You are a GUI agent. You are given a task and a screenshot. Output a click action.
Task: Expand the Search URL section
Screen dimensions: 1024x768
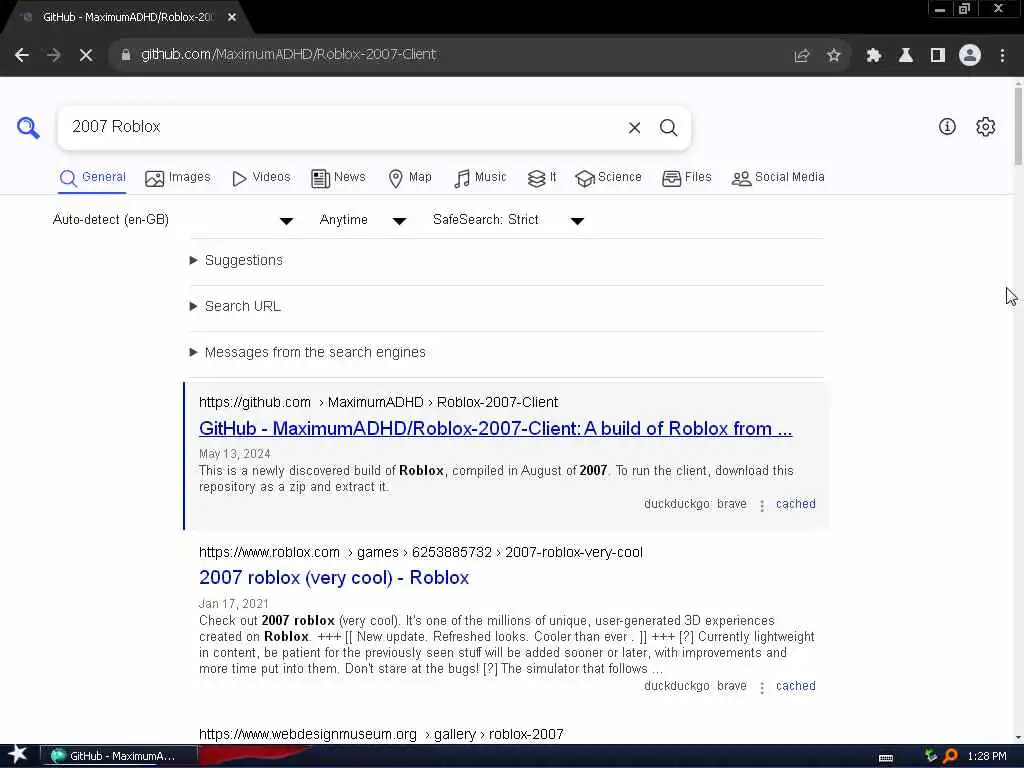click(x=235, y=306)
